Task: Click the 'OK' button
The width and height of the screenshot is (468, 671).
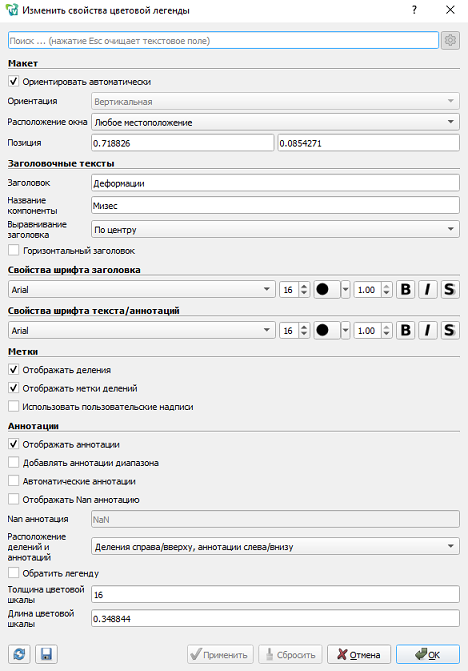Action: (428, 654)
